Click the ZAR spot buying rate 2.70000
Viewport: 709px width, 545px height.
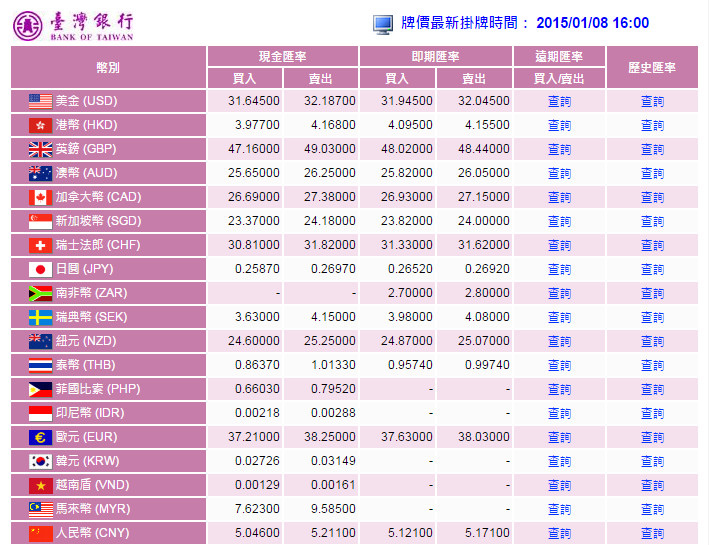pos(410,293)
